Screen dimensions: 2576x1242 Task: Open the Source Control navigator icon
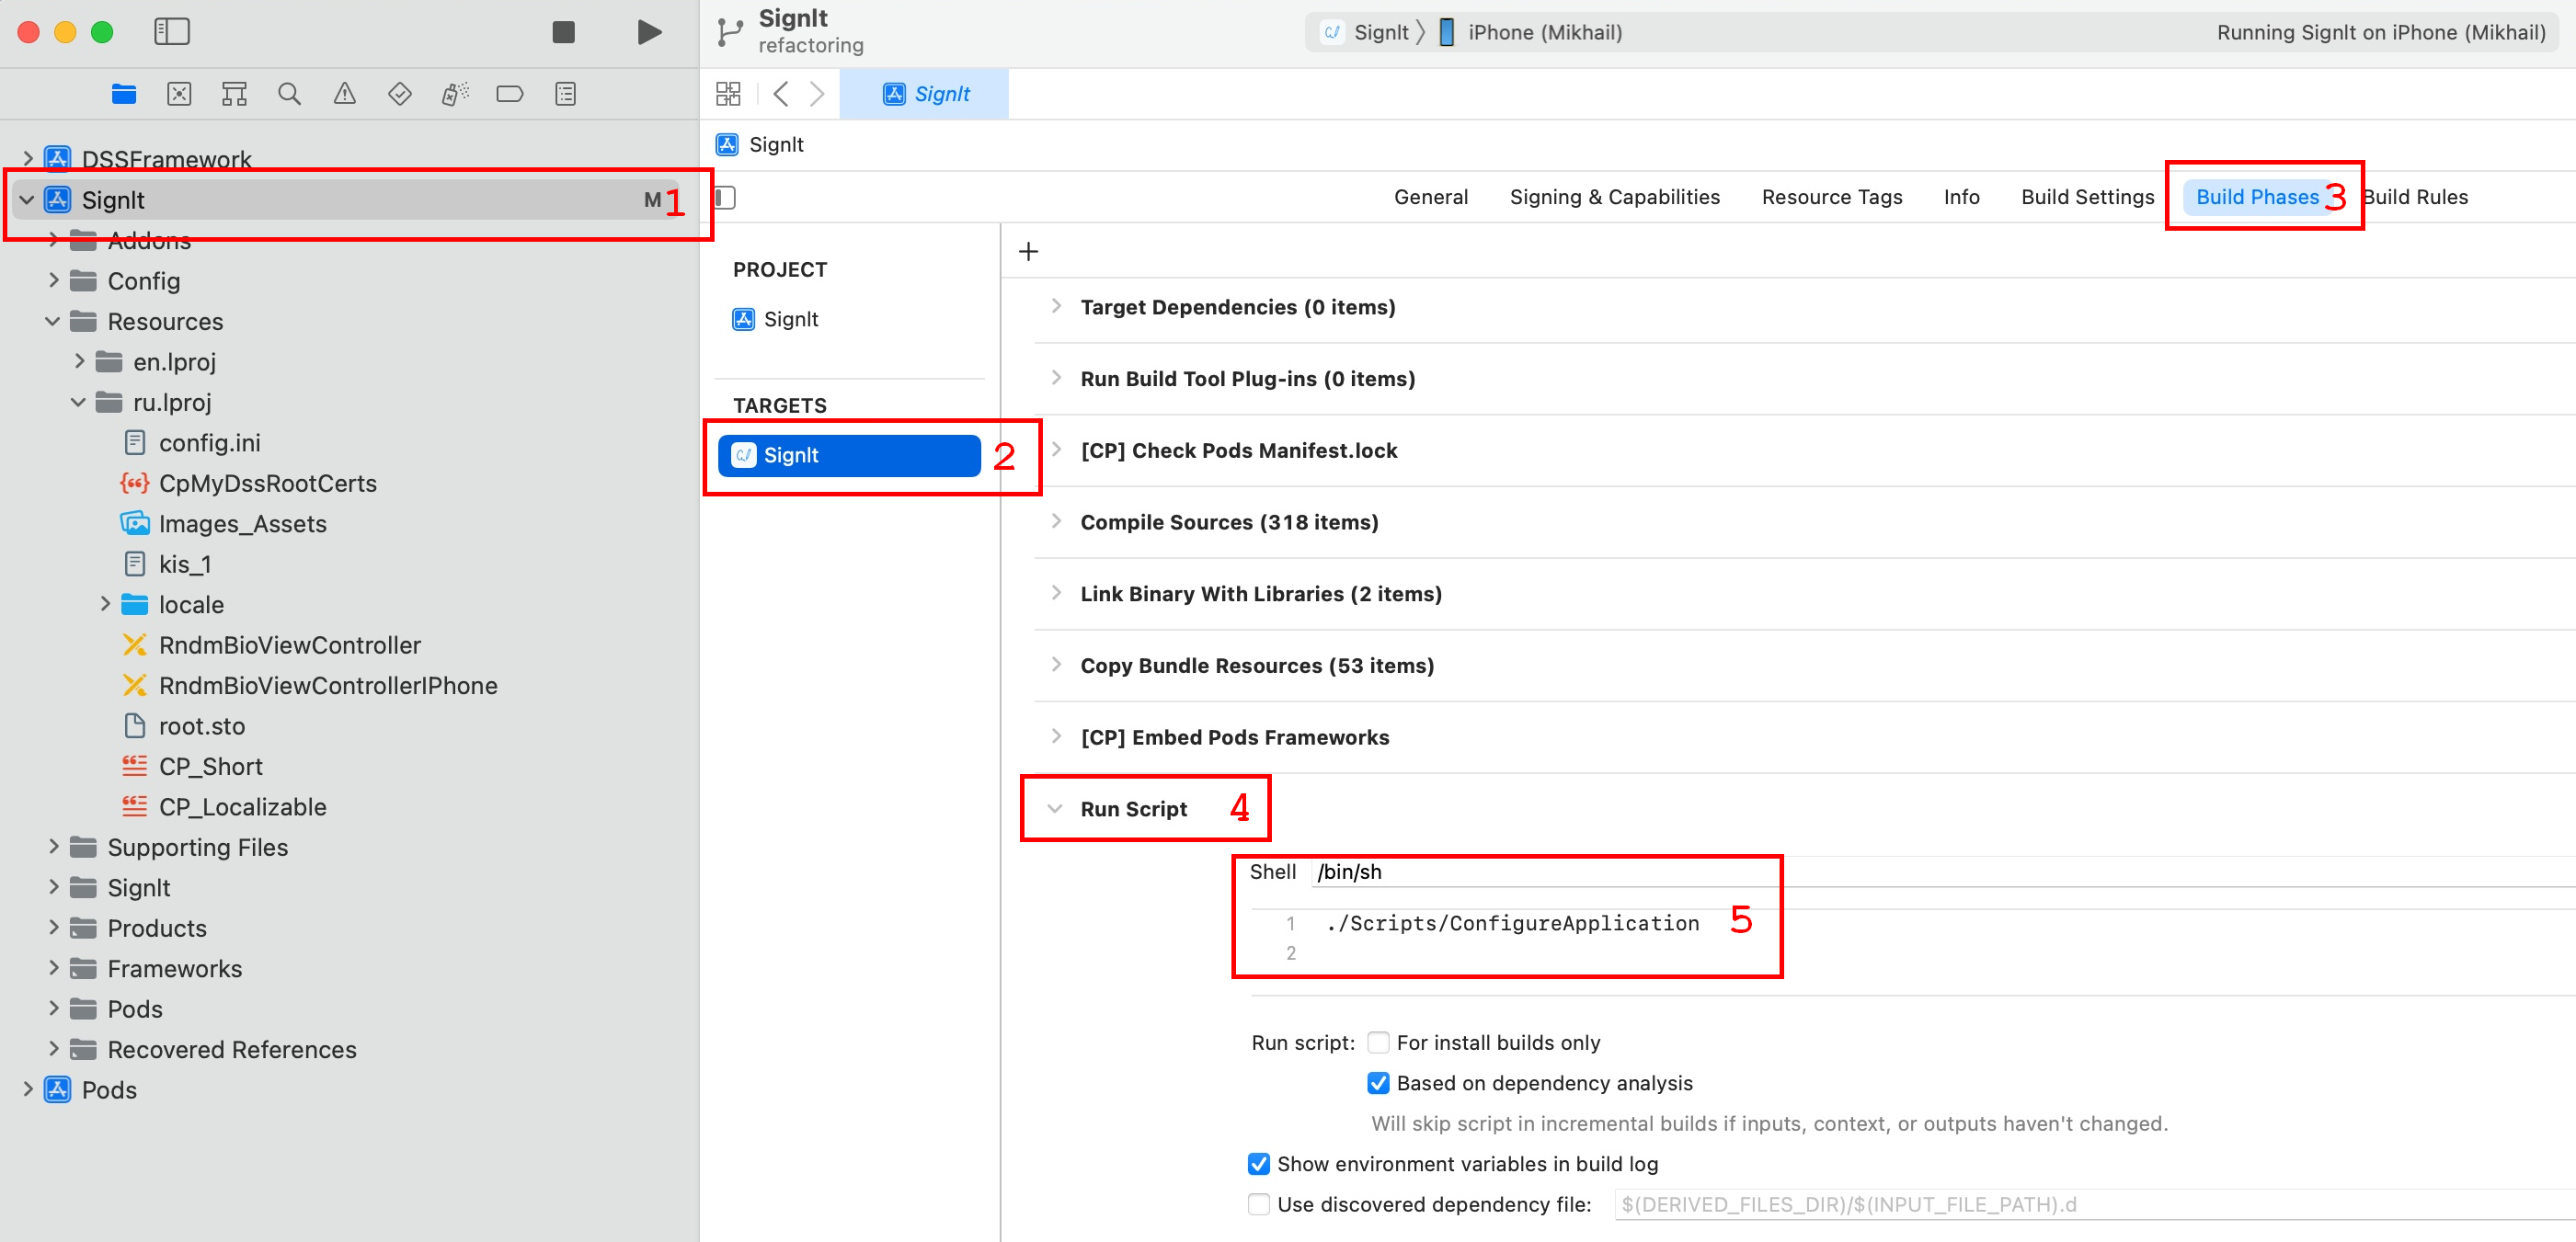coord(179,94)
